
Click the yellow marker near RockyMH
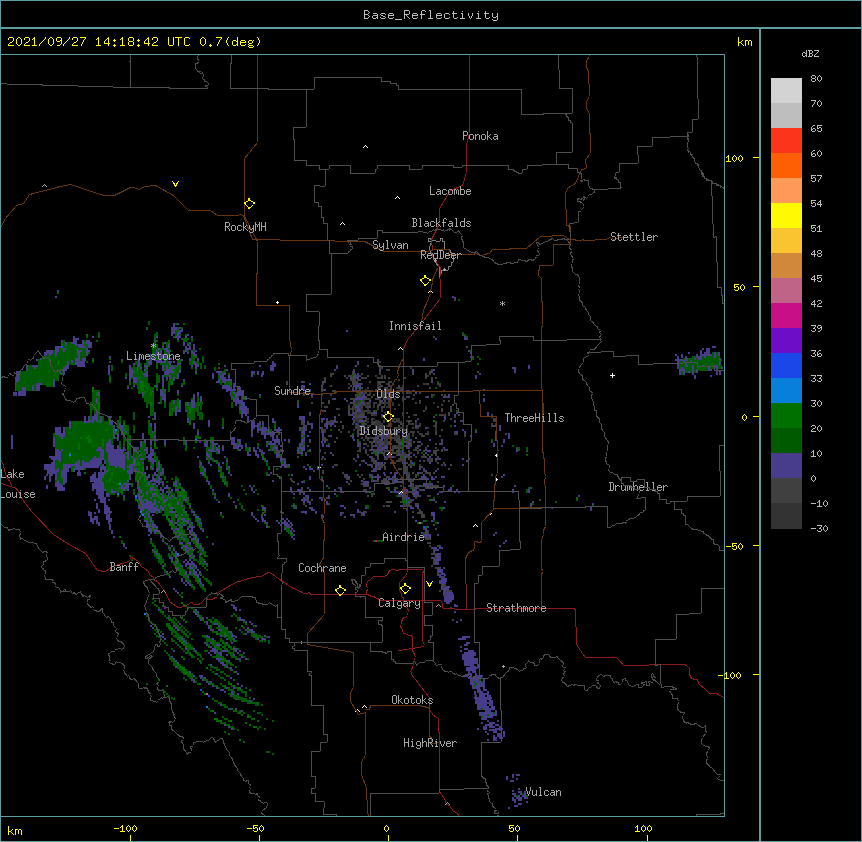[250, 204]
